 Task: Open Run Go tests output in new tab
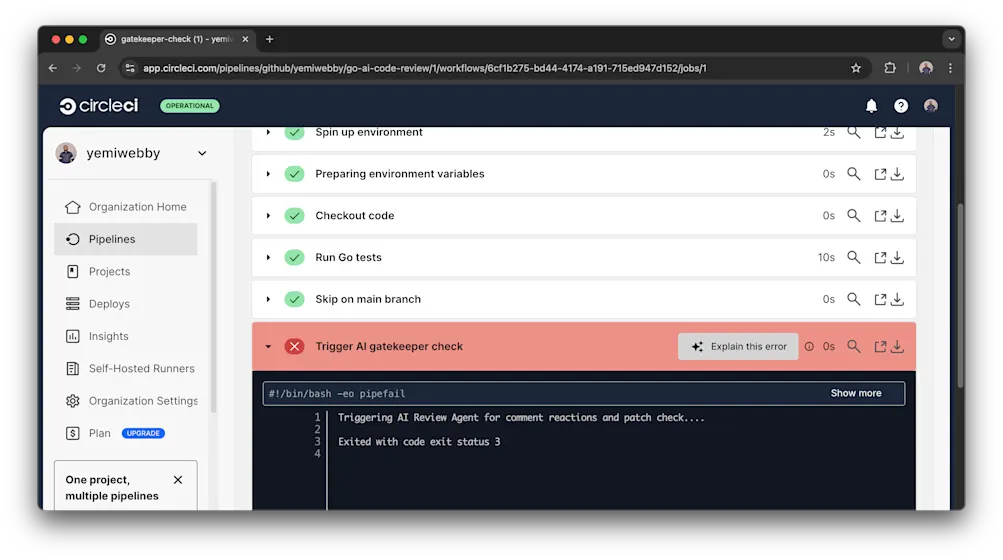click(880, 257)
